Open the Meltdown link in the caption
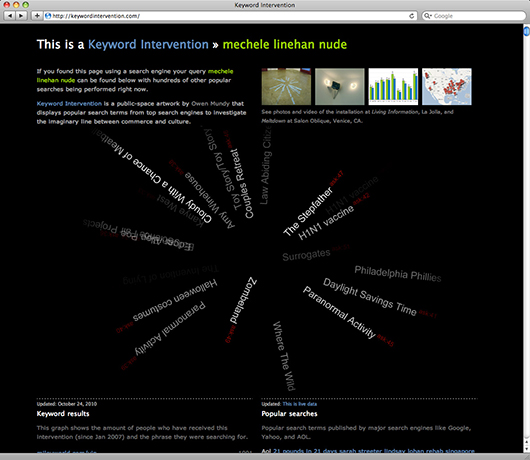 273,121
